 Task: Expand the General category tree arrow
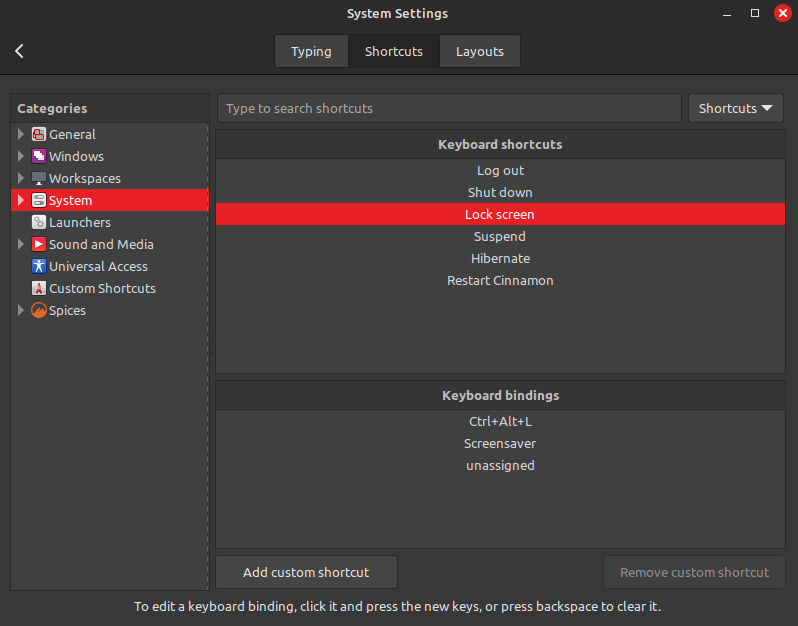(x=21, y=134)
